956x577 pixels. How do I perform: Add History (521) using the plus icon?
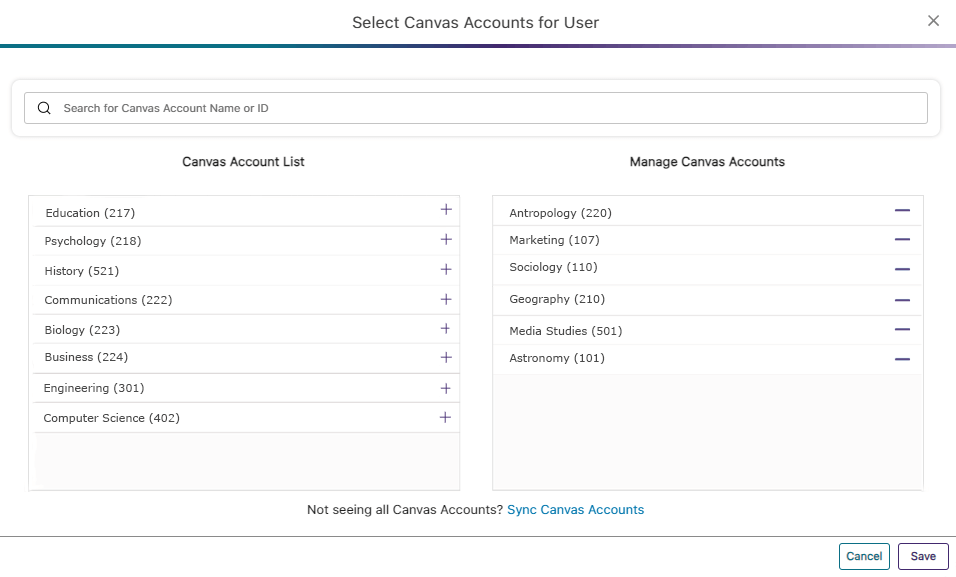446,269
